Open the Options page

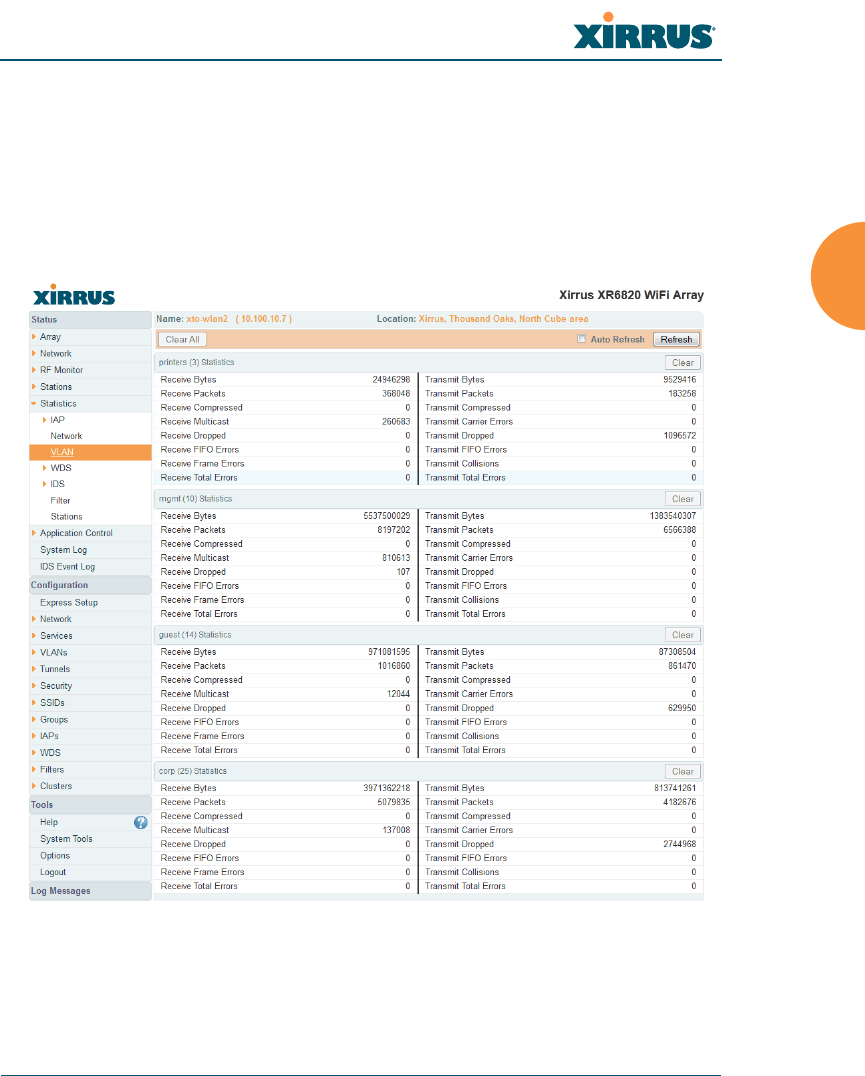(55, 856)
